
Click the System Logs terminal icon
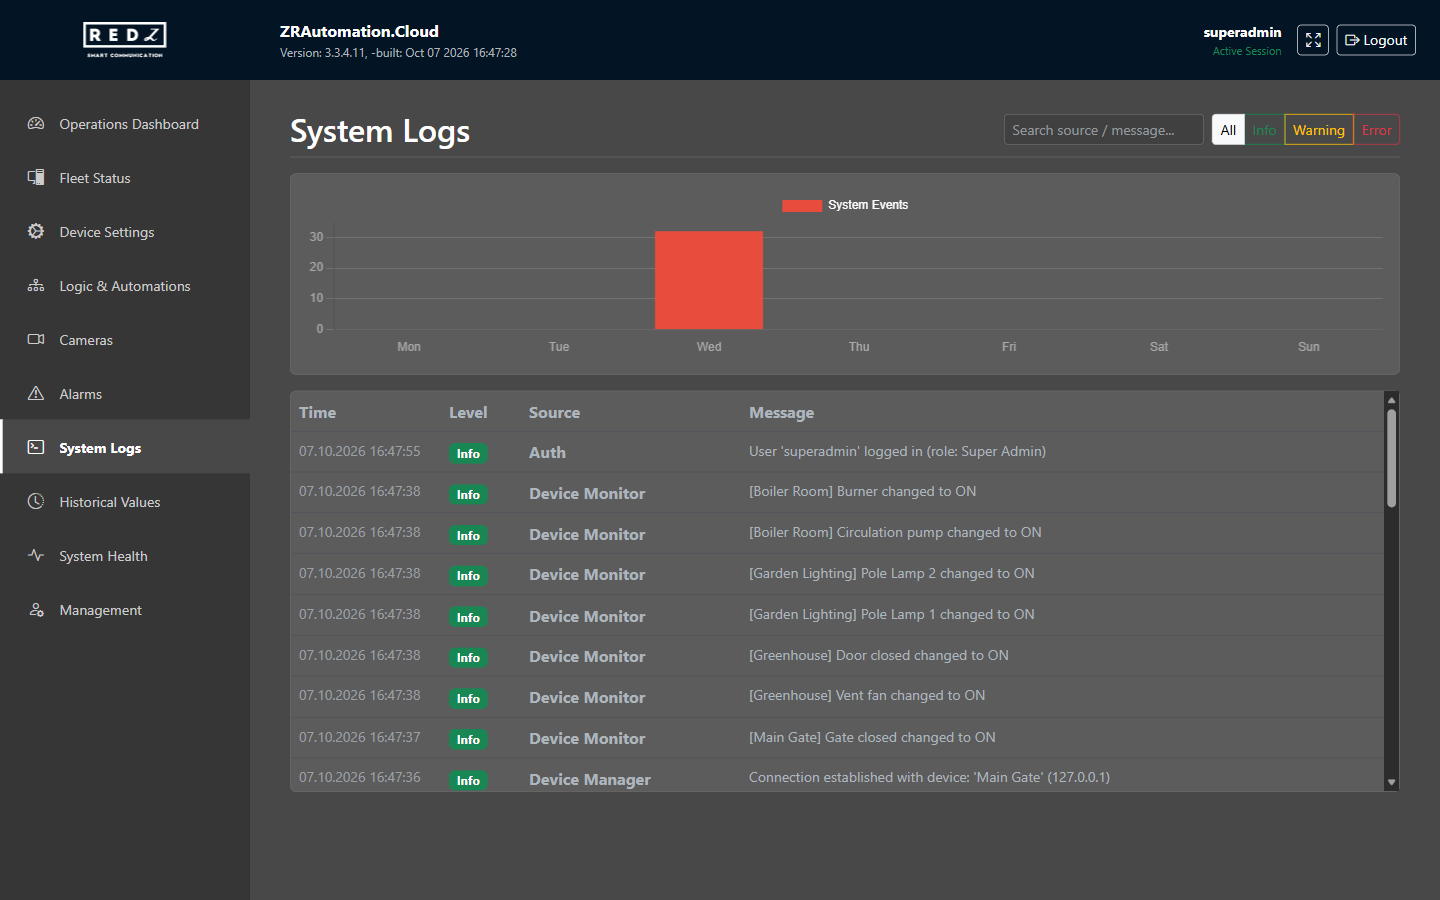(36, 448)
